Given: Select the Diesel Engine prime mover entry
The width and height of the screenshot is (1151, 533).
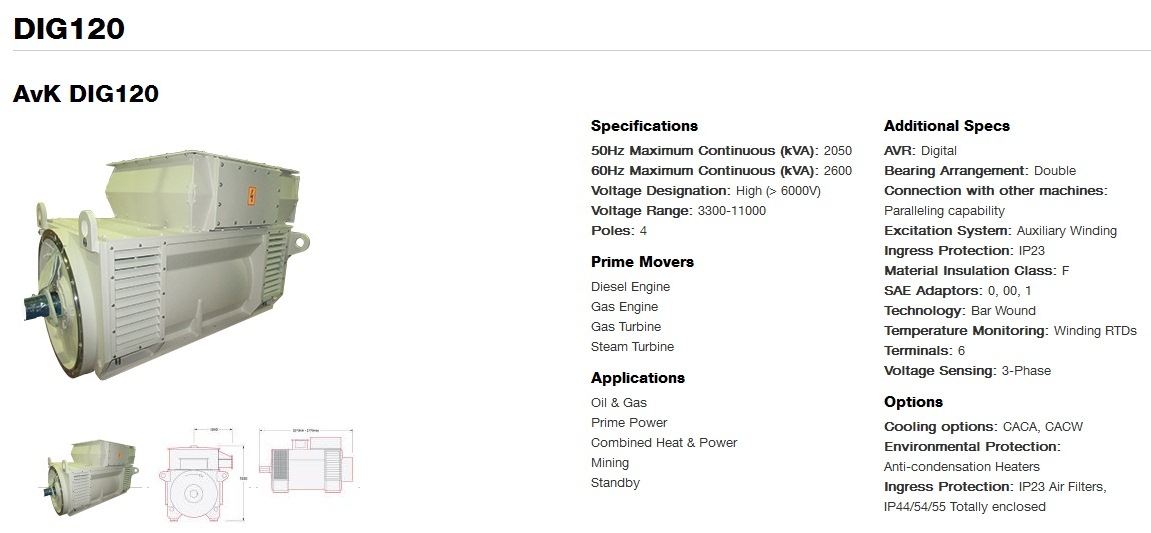Looking at the screenshot, I should [630, 287].
